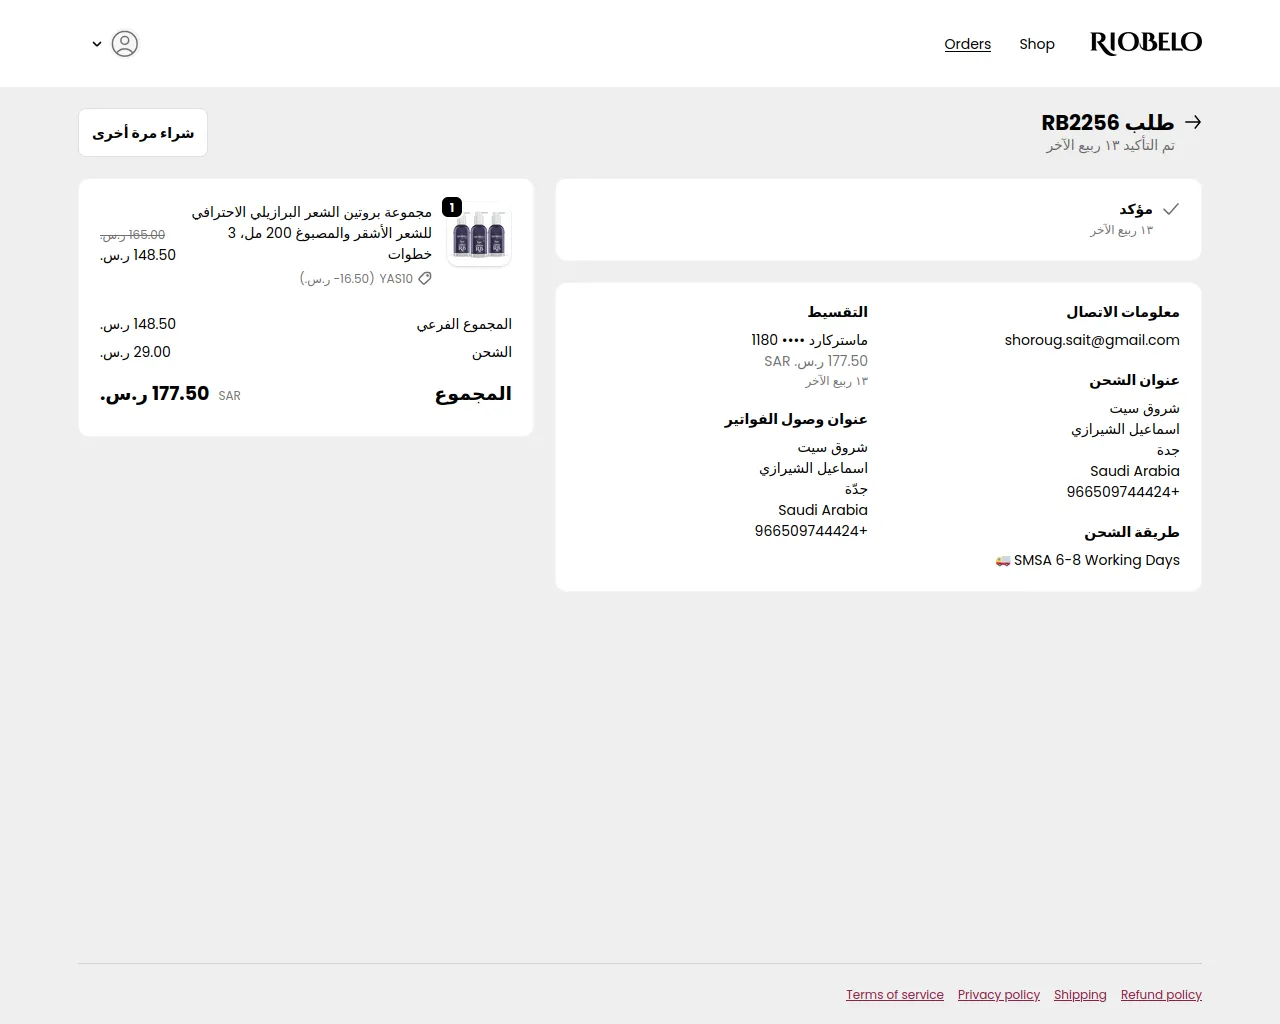The image size is (1280, 1024).
Task: Open Terms of service link
Action: click(x=895, y=994)
